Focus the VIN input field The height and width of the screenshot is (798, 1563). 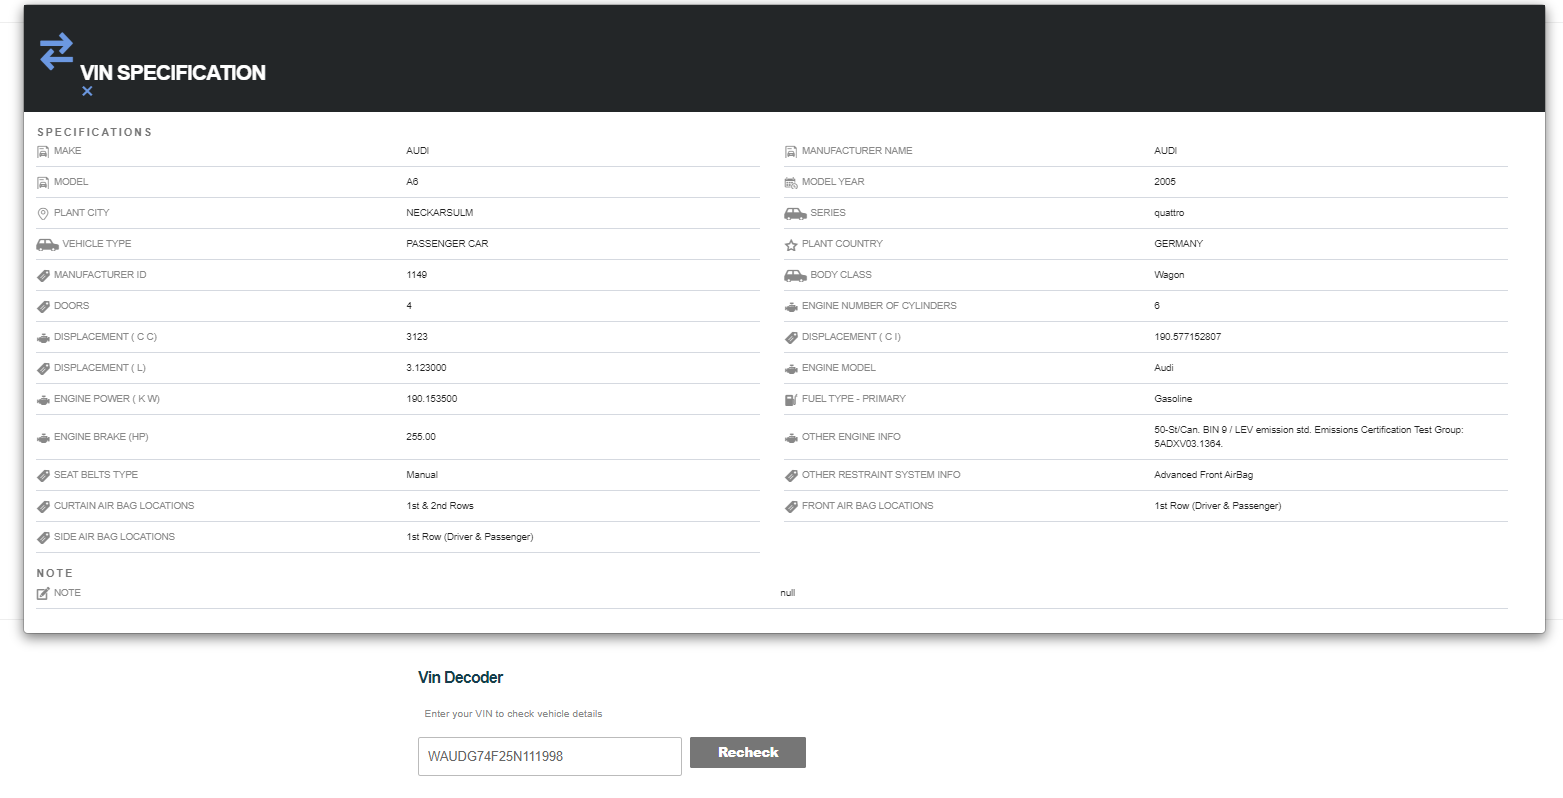pos(550,756)
